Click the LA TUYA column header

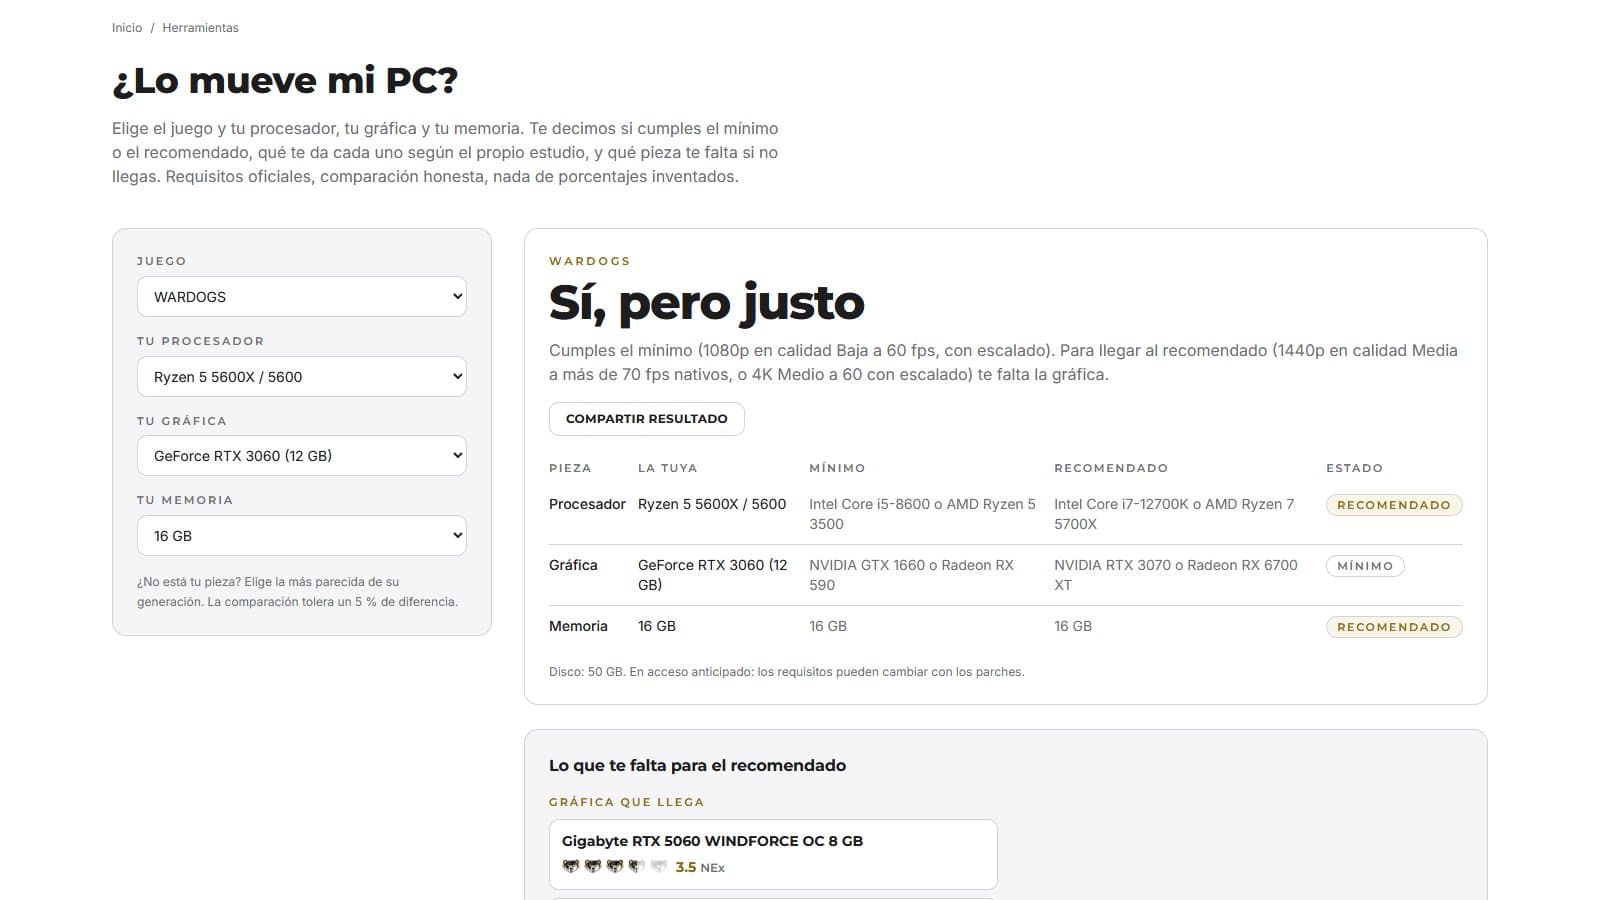[x=668, y=468]
